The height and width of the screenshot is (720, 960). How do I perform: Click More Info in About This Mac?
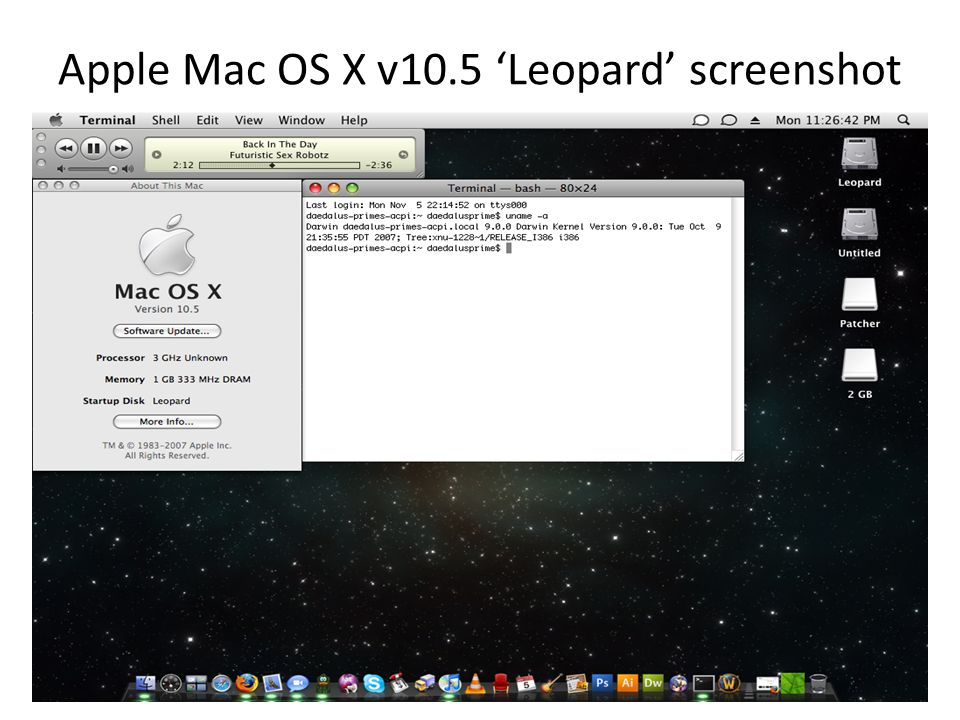click(167, 421)
